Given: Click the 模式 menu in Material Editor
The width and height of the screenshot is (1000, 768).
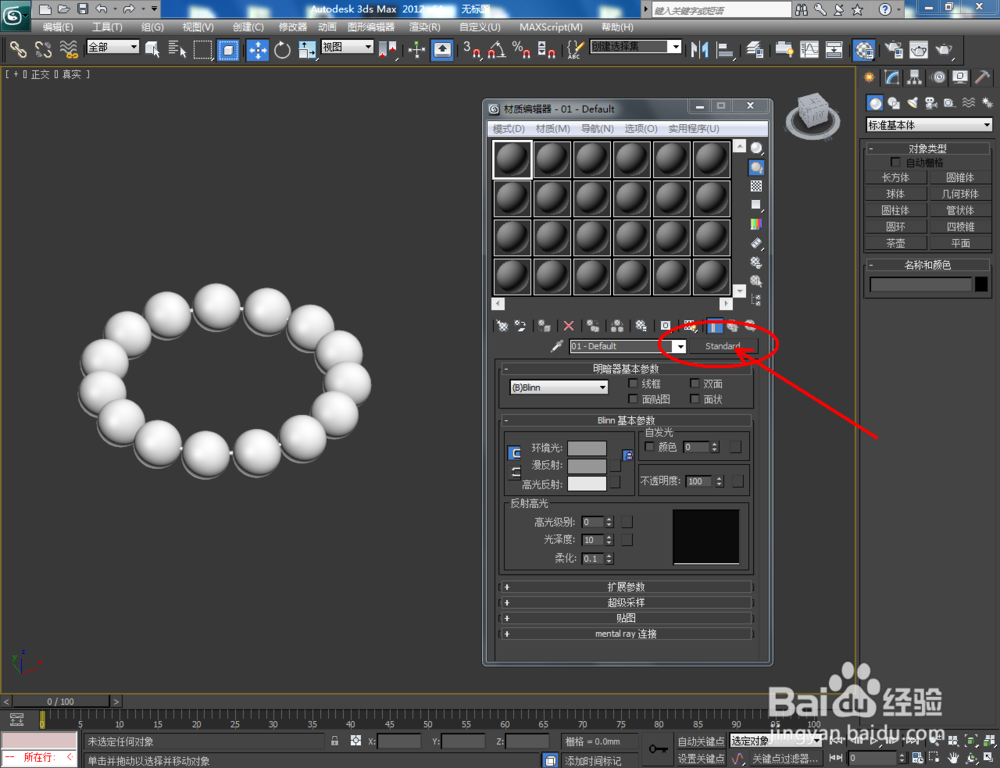Looking at the screenshot, I should pos(510,128).
